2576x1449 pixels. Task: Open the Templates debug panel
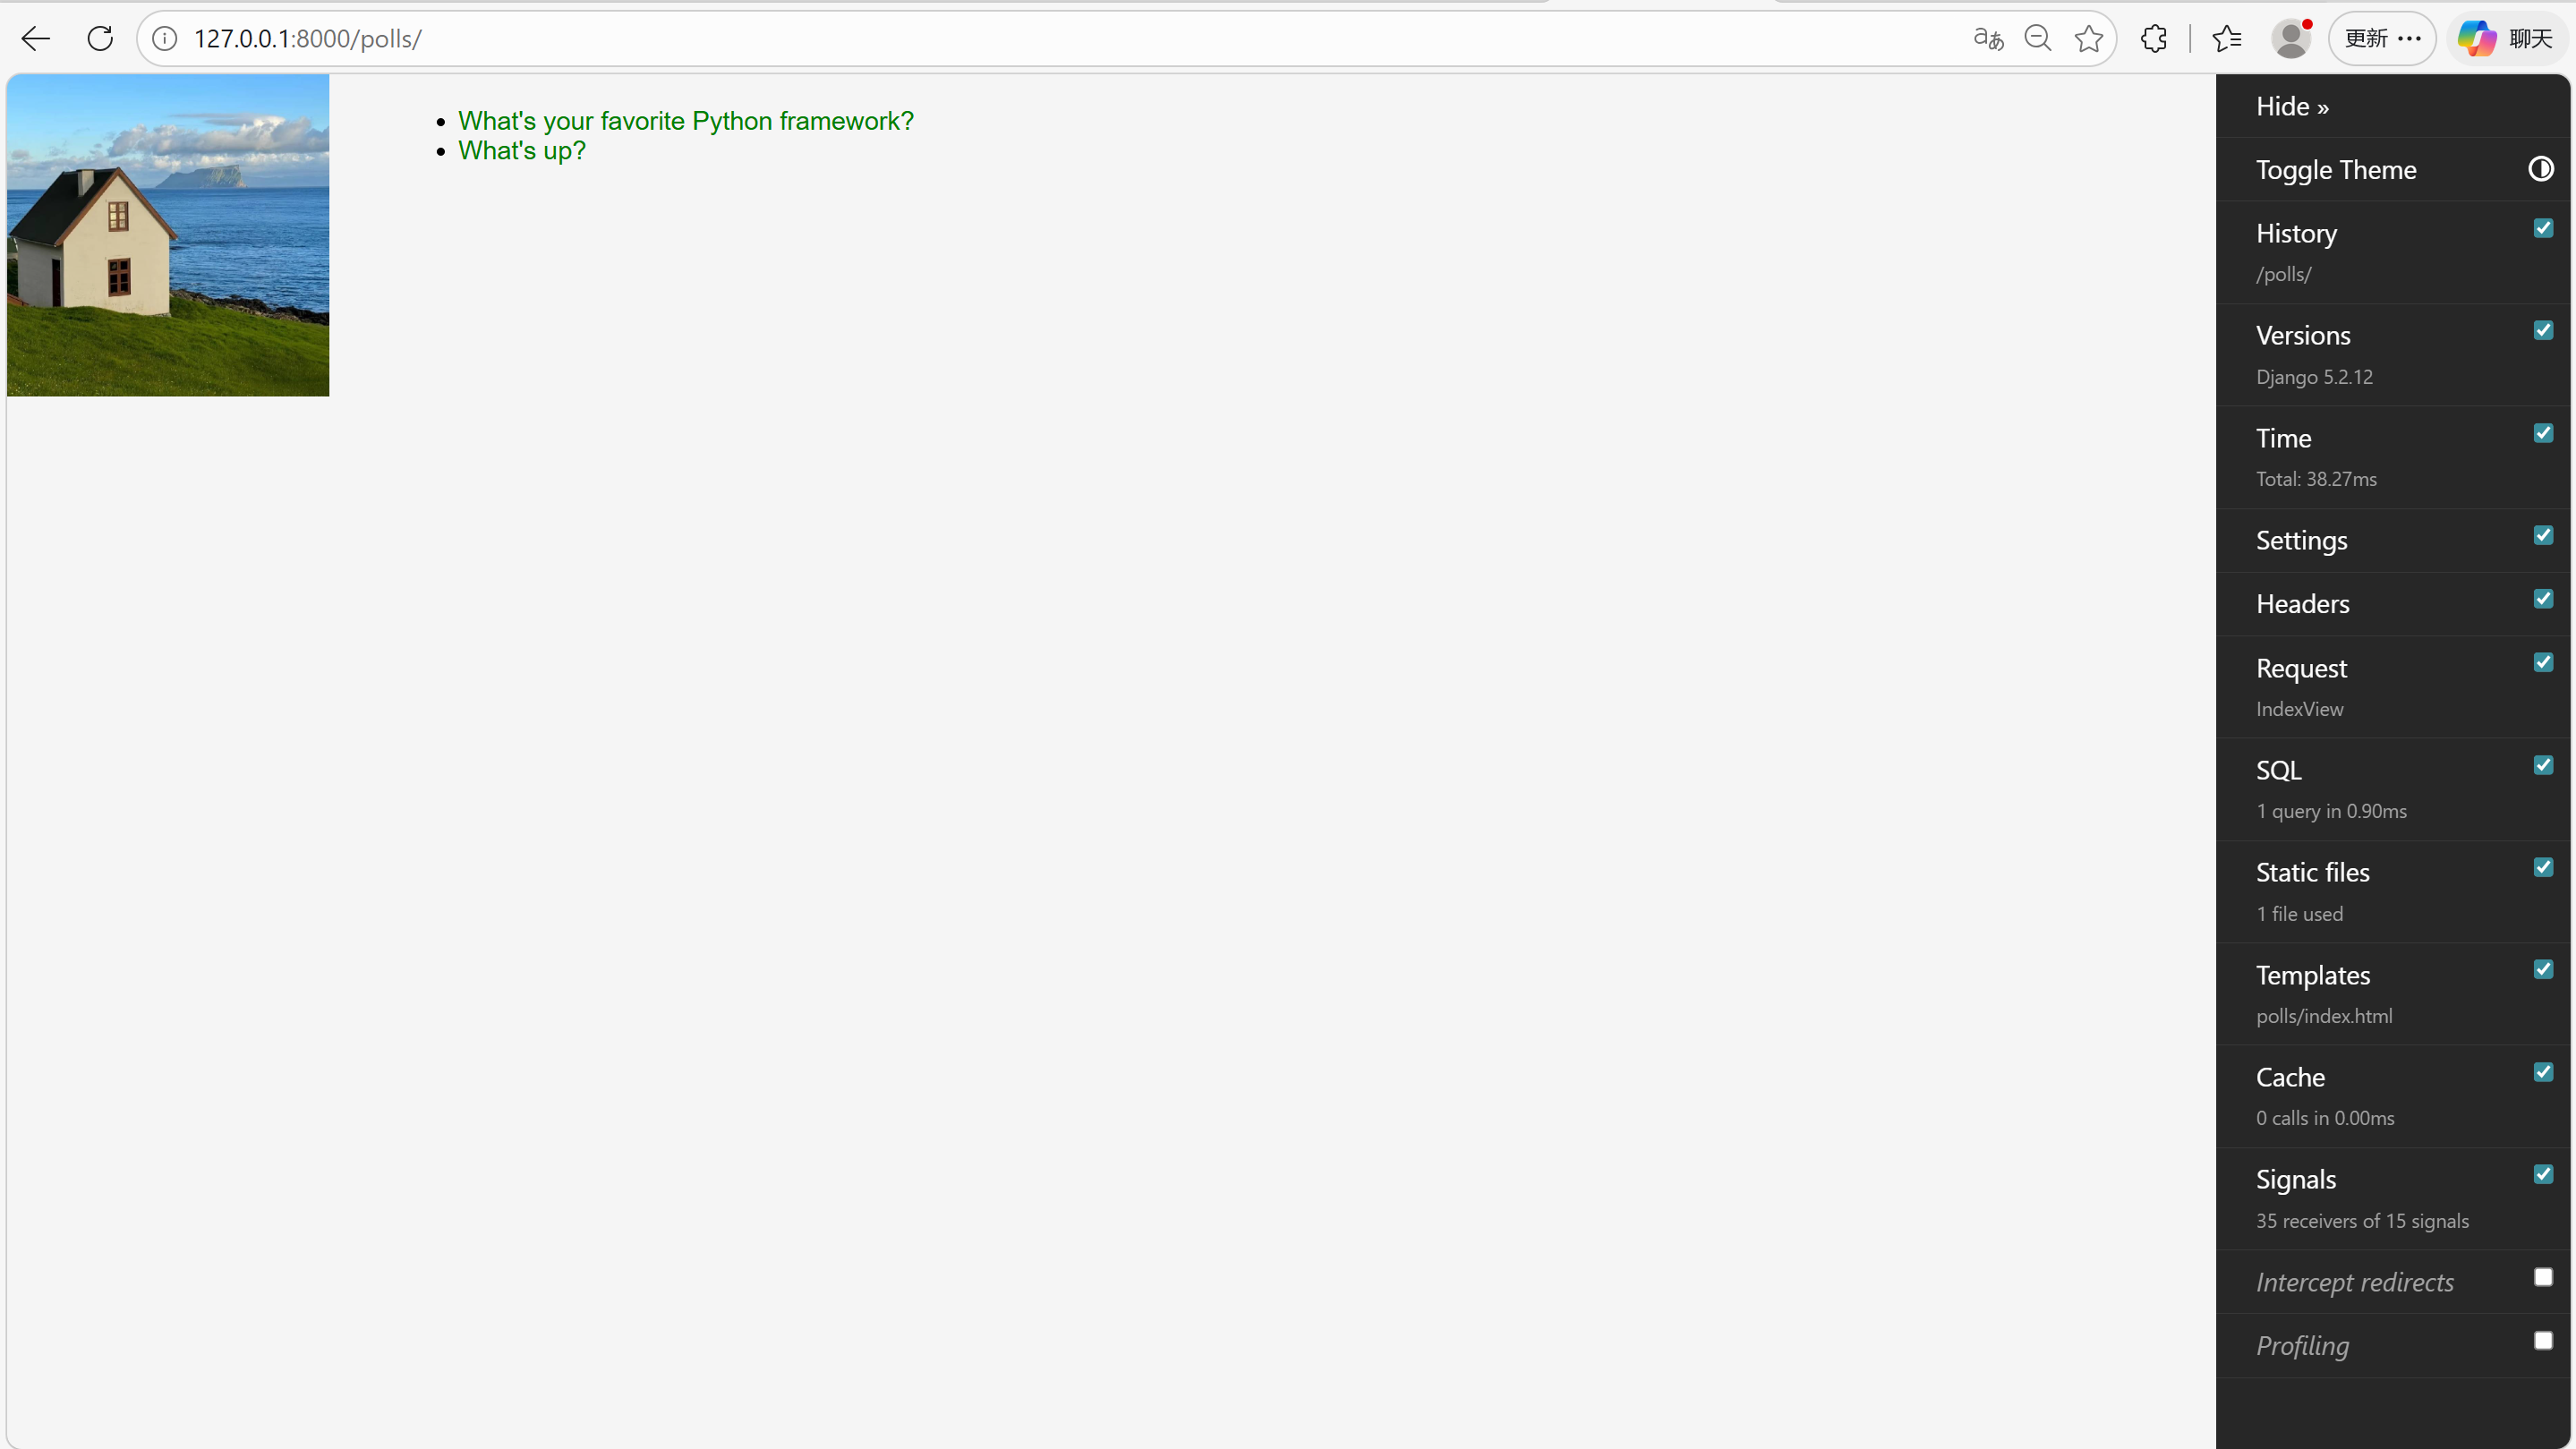[2313, 975]
